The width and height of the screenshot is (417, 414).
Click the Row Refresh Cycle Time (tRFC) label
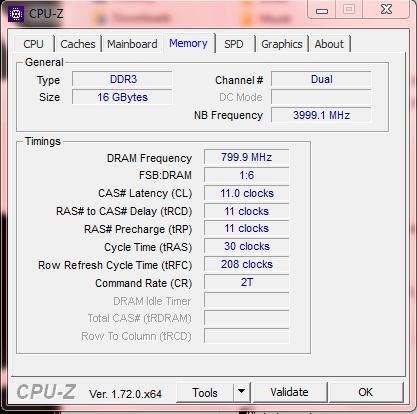click(115, 265)
